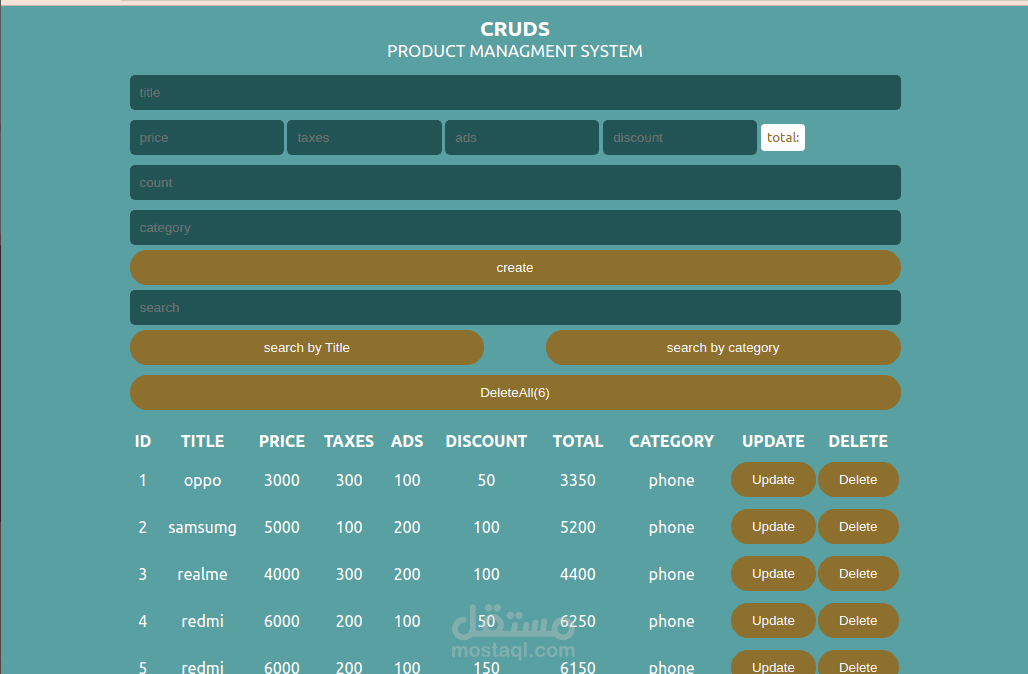The width and height of the screenshot is (1028, 674).
Task: Update the realme product row
Action: point(773,574)
